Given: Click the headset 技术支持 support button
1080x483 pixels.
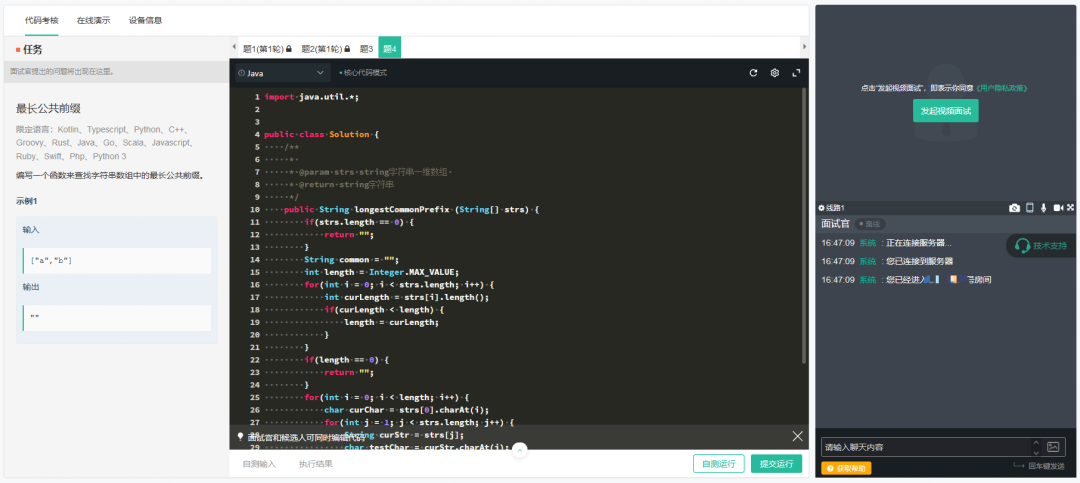Looking at the screenshot, I should click(1041, 245).
